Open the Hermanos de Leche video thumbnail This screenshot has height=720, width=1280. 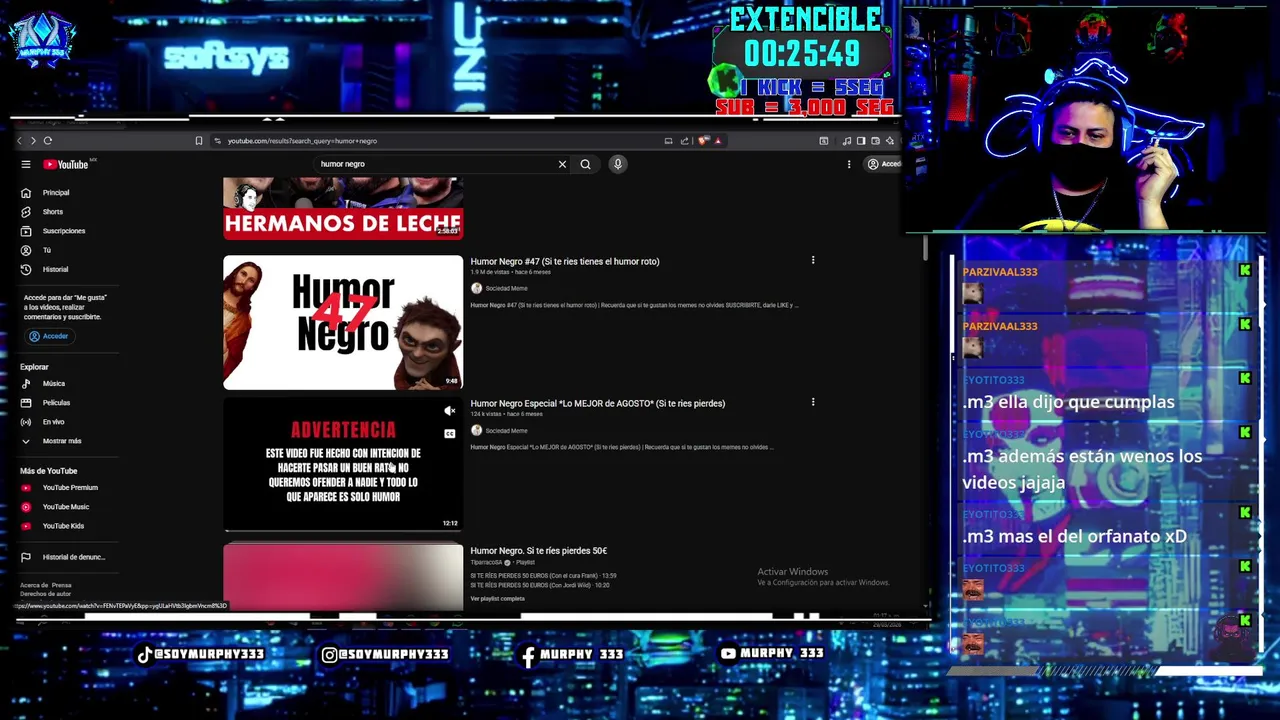[x=343, y=208]
